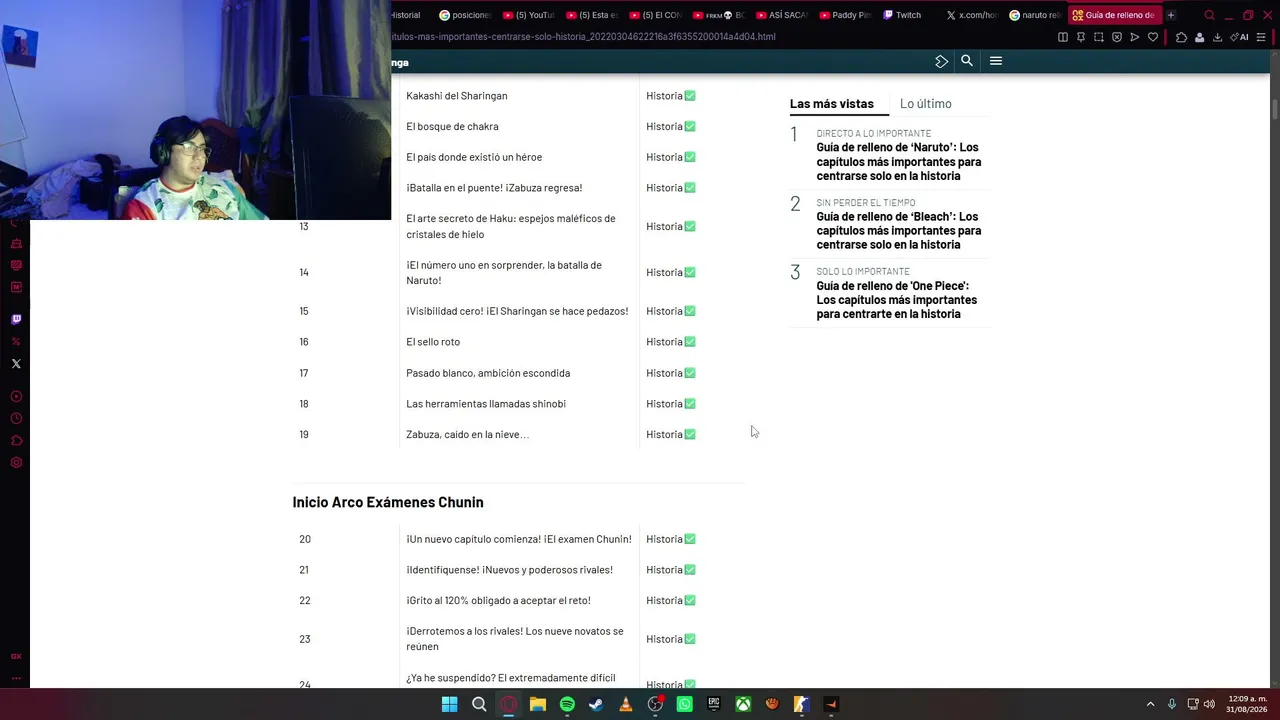This screenshot has width=1280, height=720.
Task: Switch to the 'naruto' Google search tab
Action: [x=1035, y=15]
